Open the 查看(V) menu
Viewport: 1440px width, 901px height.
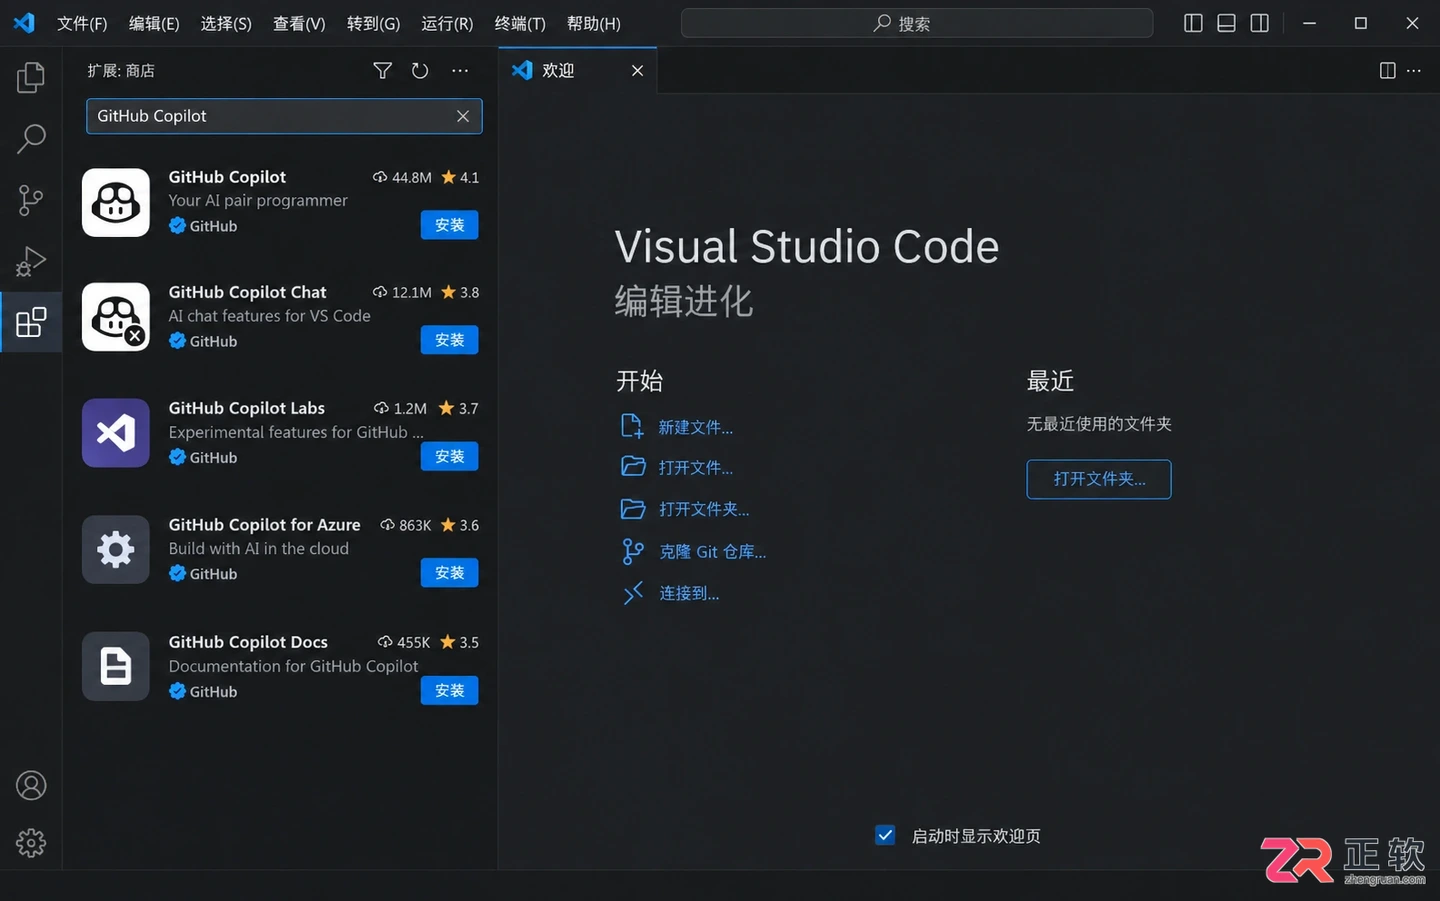pyautogui.click(x=299, y=23)
